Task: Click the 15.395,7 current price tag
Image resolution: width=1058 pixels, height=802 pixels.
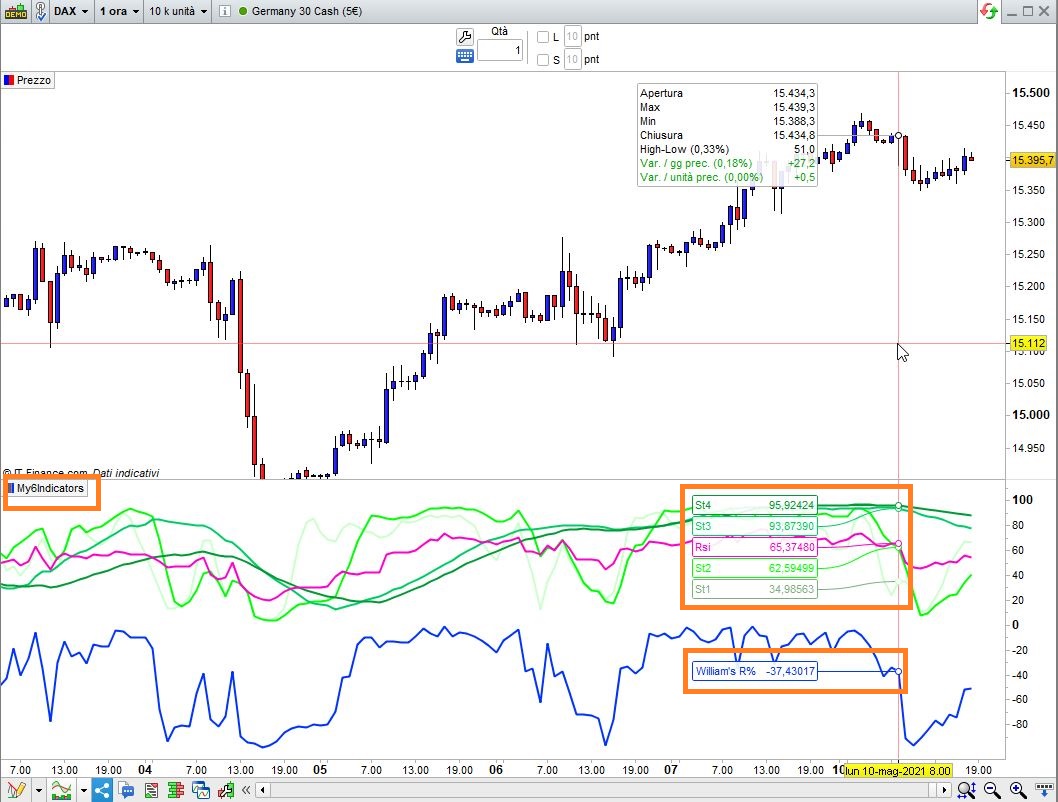Action: tap(1031, 160)
